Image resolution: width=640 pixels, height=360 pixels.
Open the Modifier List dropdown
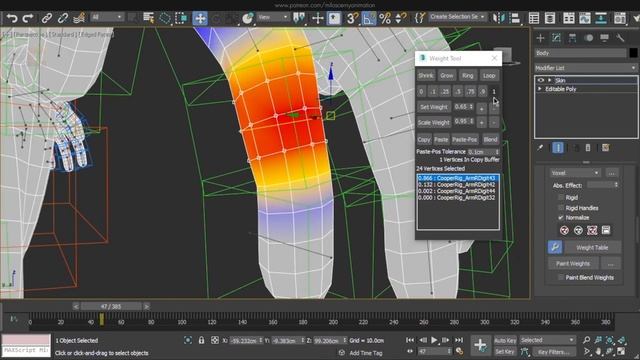[586, 68]
